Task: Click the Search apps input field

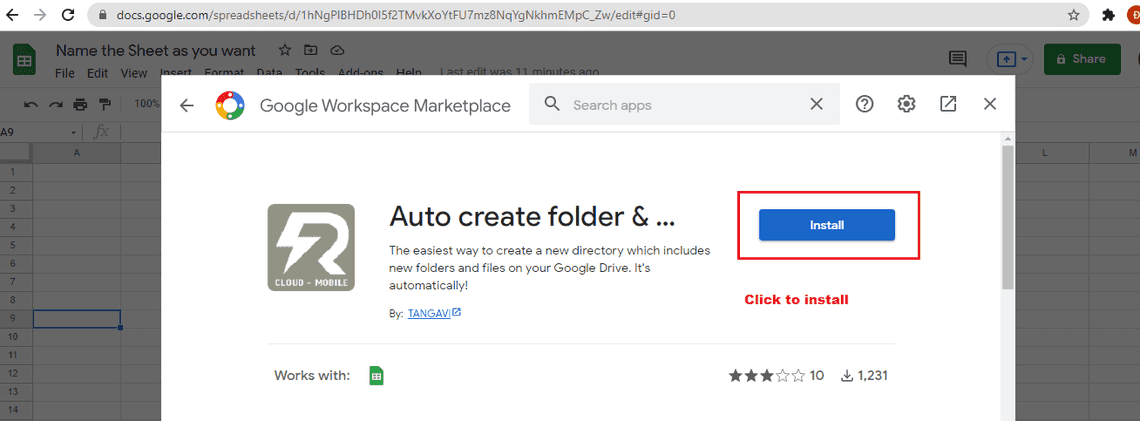Action: (x=680, y=105)
